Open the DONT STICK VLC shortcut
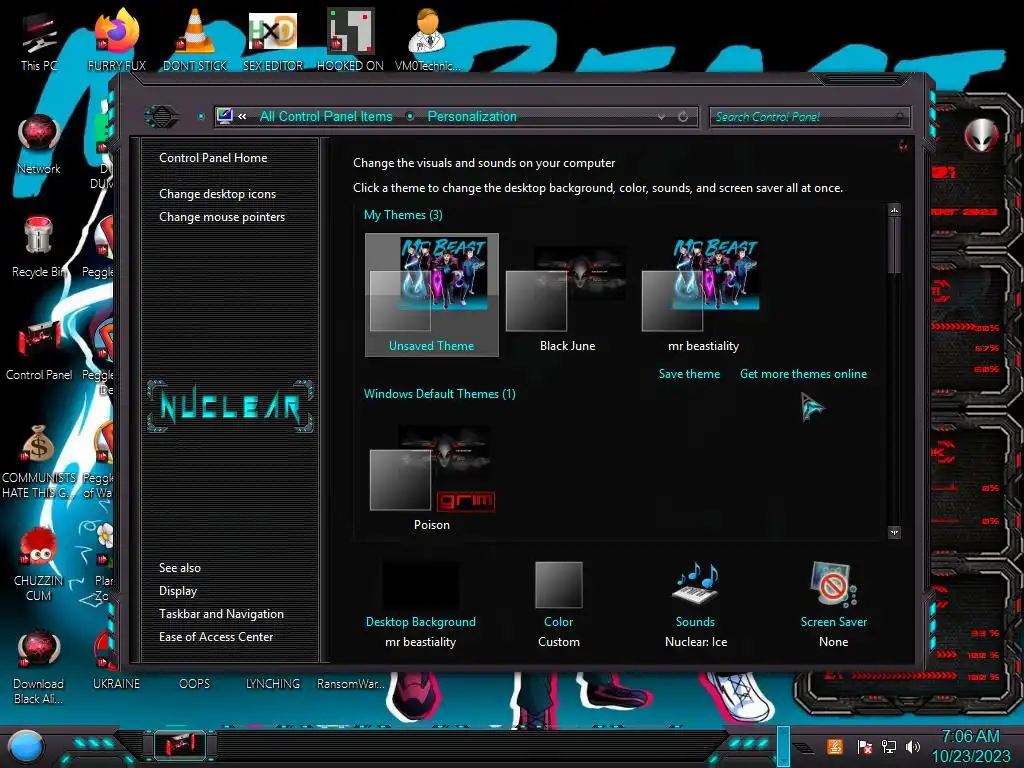The width and height of the screenshot is (1024, 768). [x=195, y=40]
